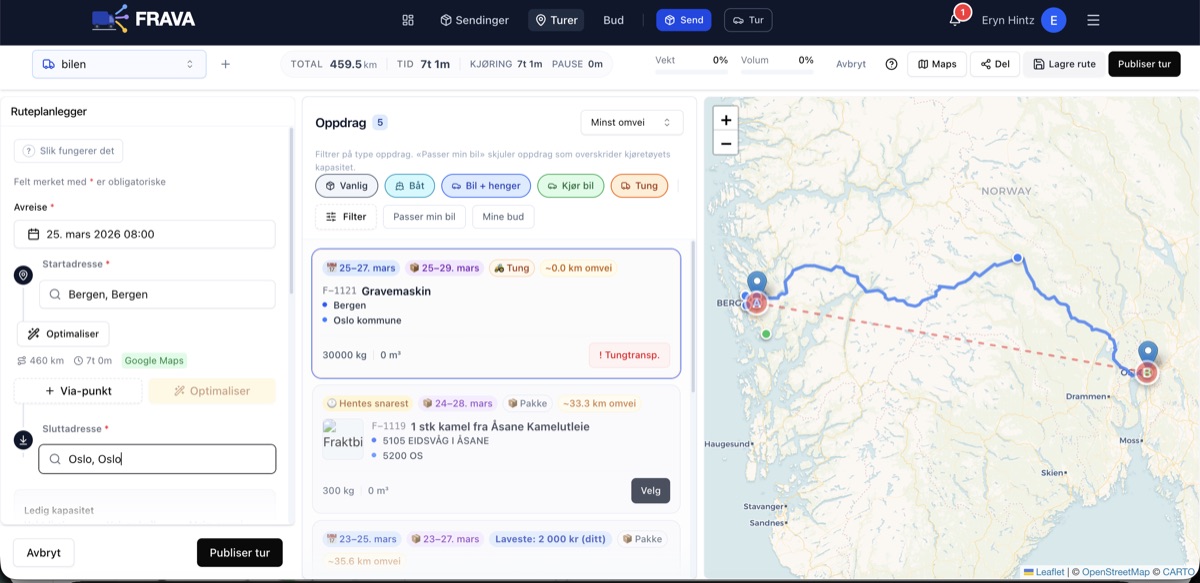Click the notification bell icon

(955, 20)
